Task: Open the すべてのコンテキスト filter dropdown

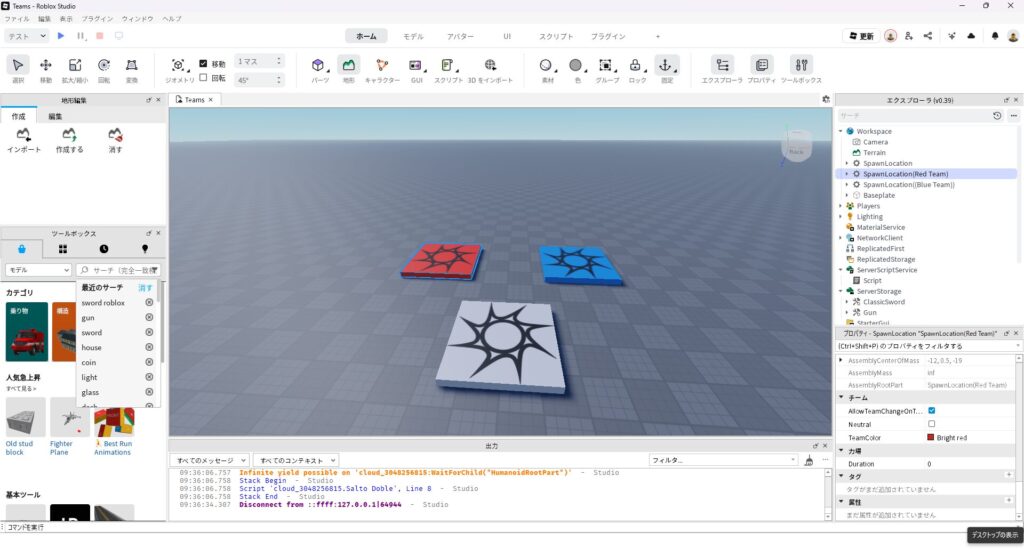Action: (x=296, y=460)
